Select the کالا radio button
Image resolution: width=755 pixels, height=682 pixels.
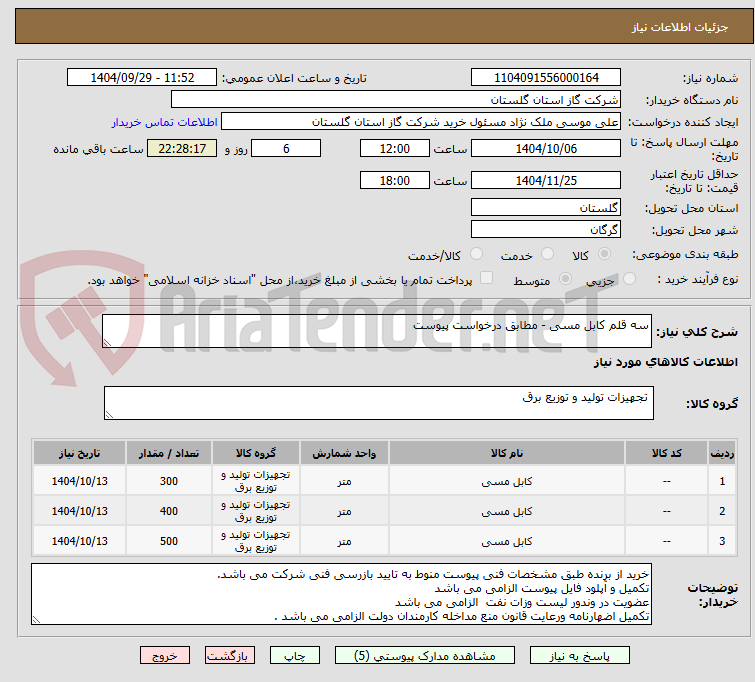604,254
